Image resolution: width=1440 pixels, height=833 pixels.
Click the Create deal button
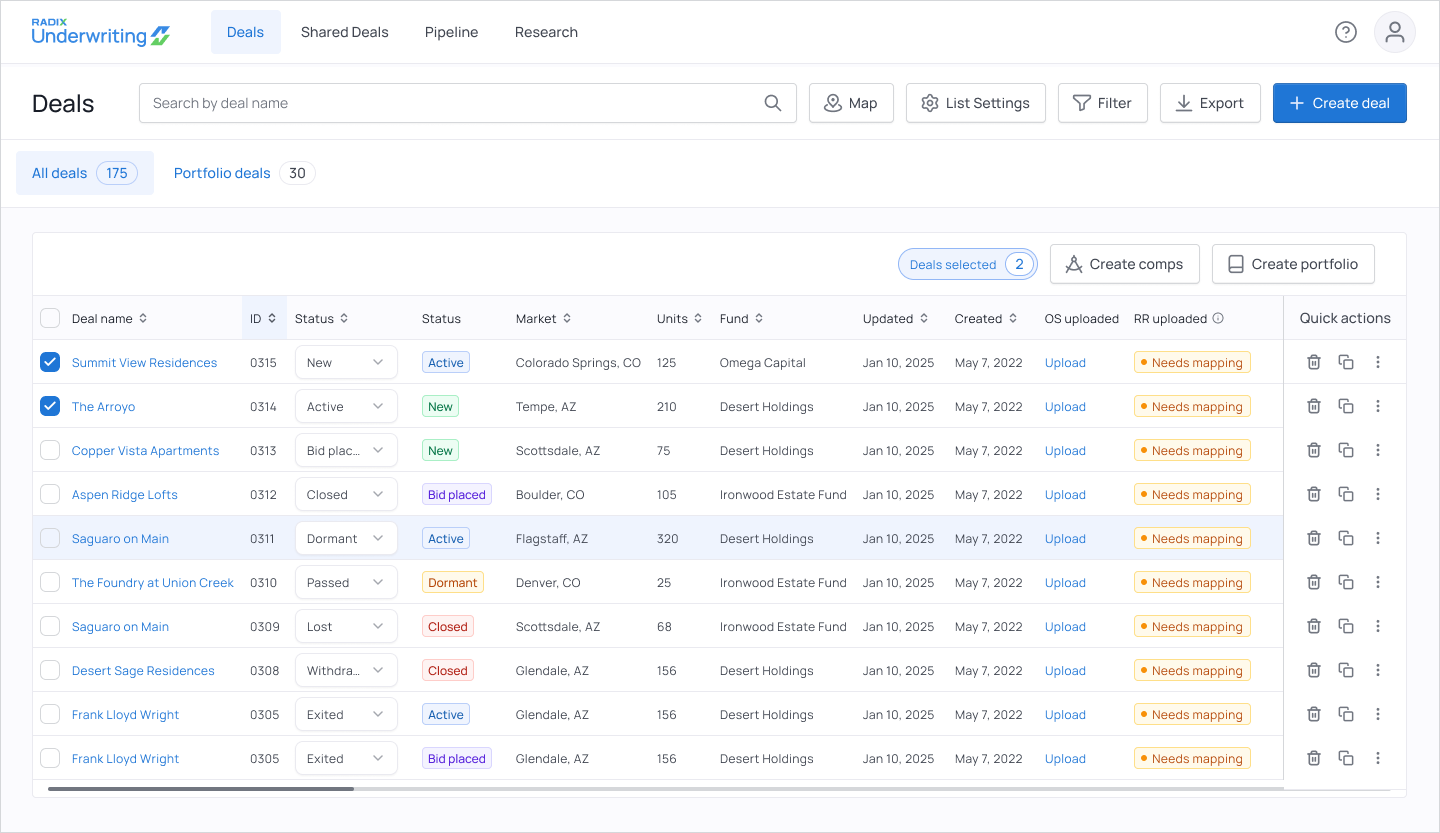click(x=1339, y=103)
